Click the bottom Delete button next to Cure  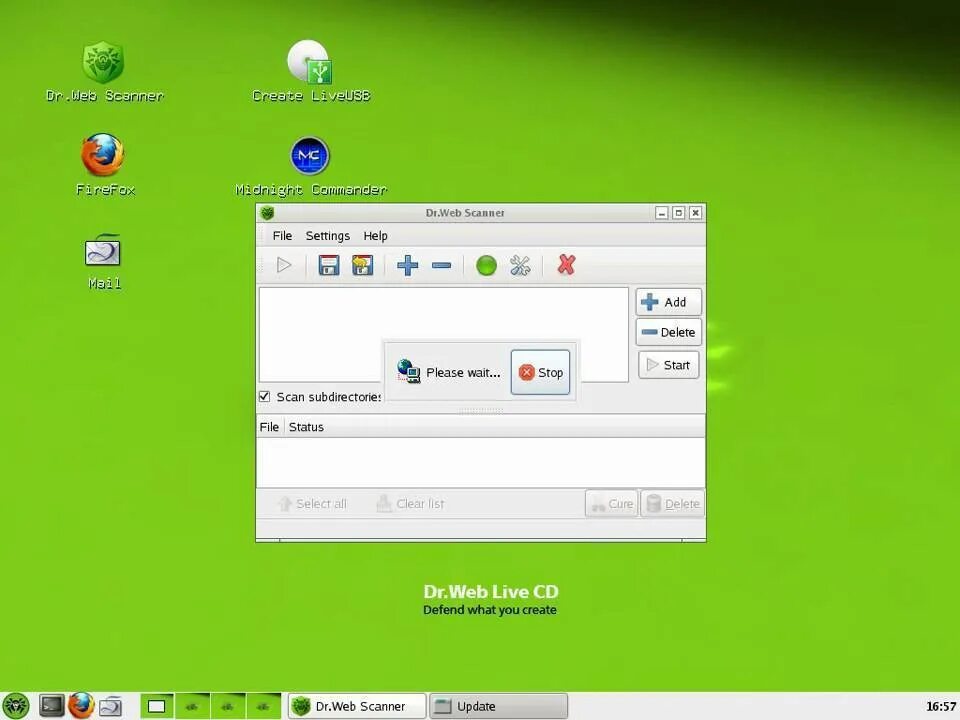pos(672,504)
